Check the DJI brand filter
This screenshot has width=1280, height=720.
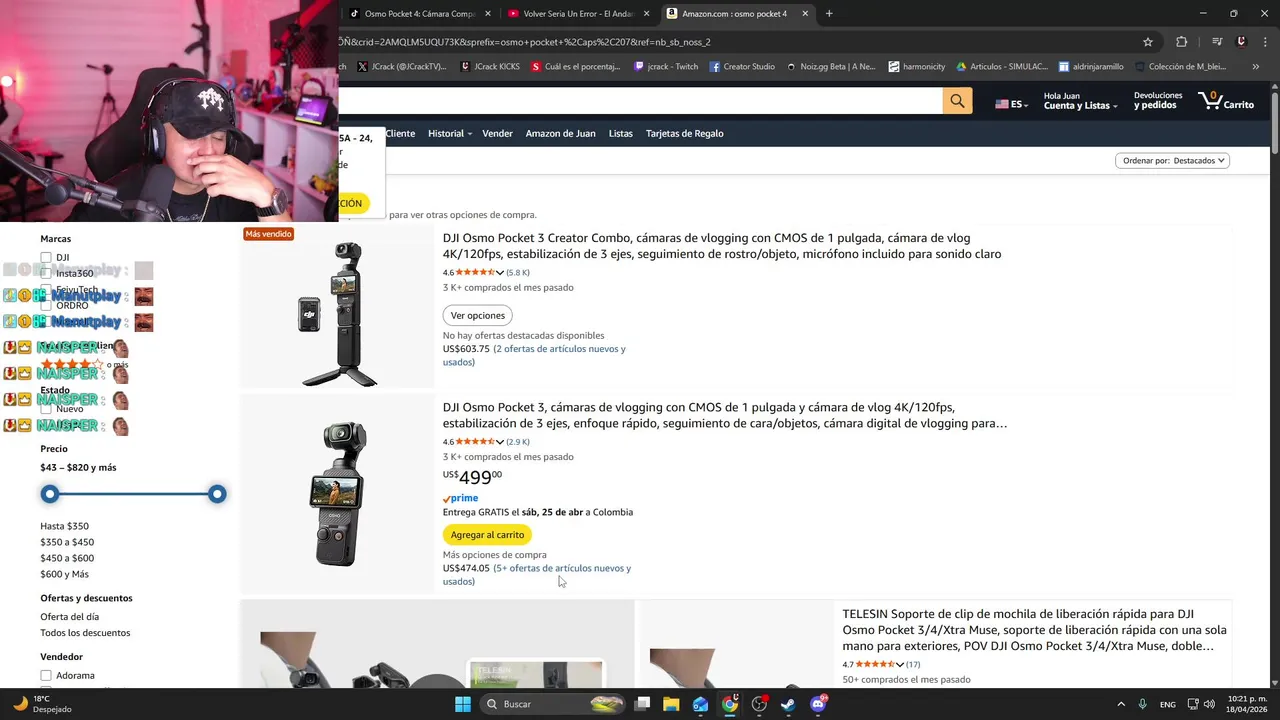tap(46, 258)
